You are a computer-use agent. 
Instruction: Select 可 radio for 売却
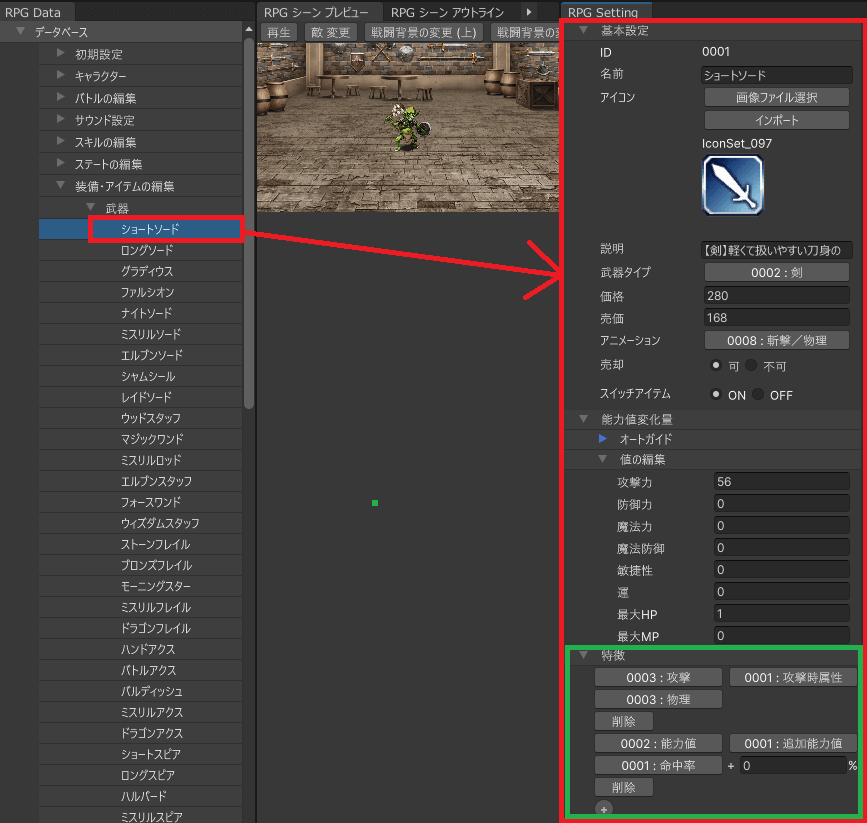pos(716,364)
